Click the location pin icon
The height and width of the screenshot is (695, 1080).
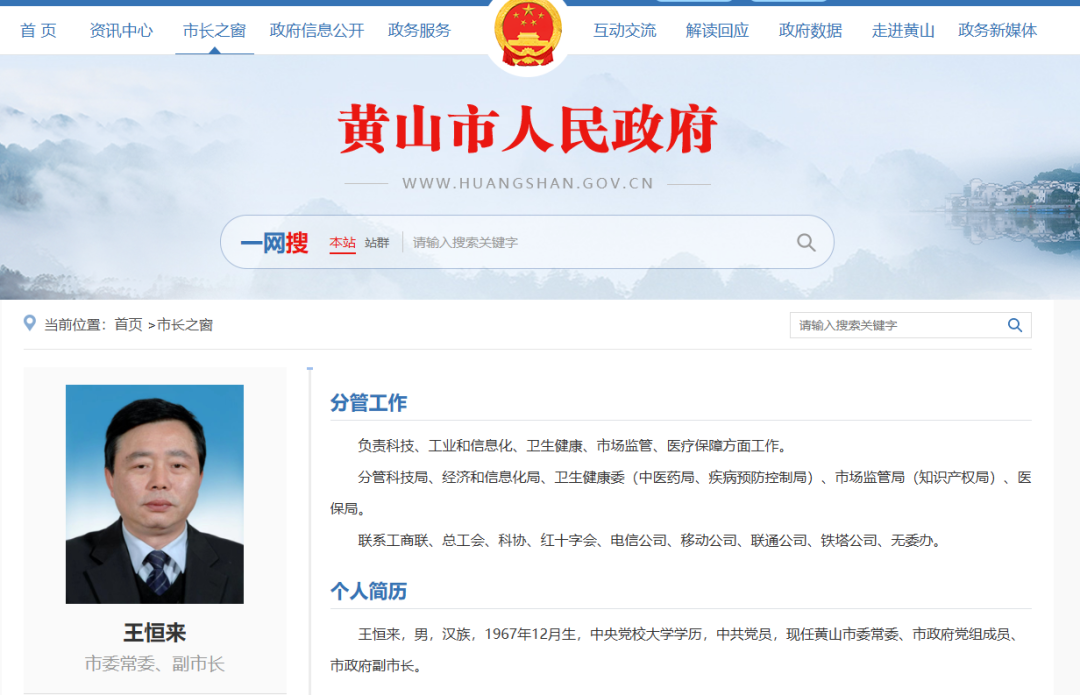point(30,323)
